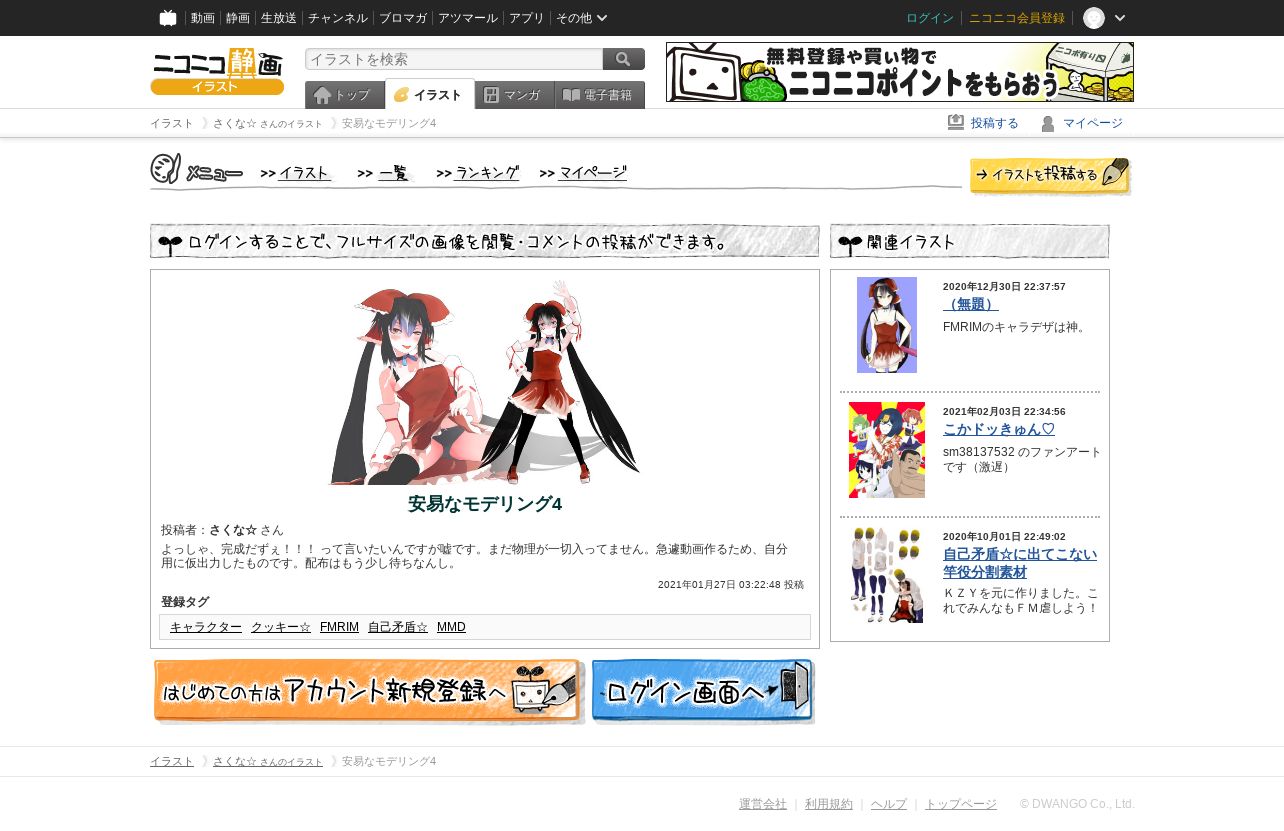Open the poster name さくな☆
Viewport: 1284px width, 831px height.
pyautogui.click(x=233, y=530)
